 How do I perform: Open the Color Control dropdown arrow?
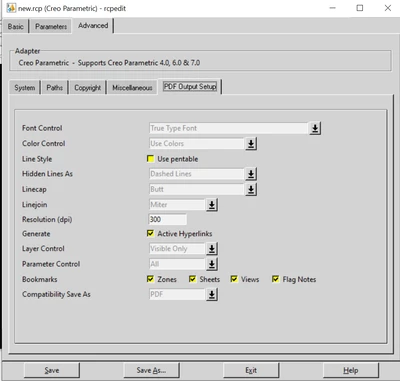click(251, 144)
